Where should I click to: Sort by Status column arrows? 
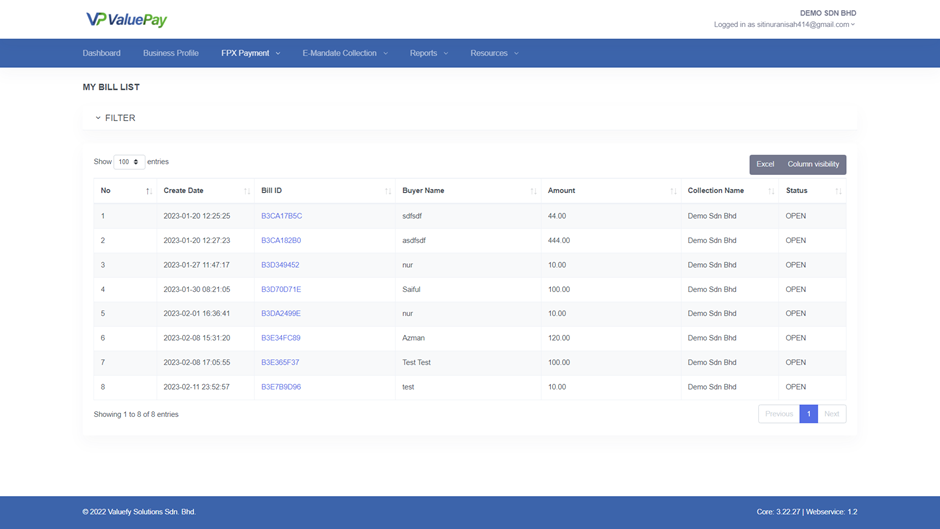pyautogui.click(x=838, y=191)
